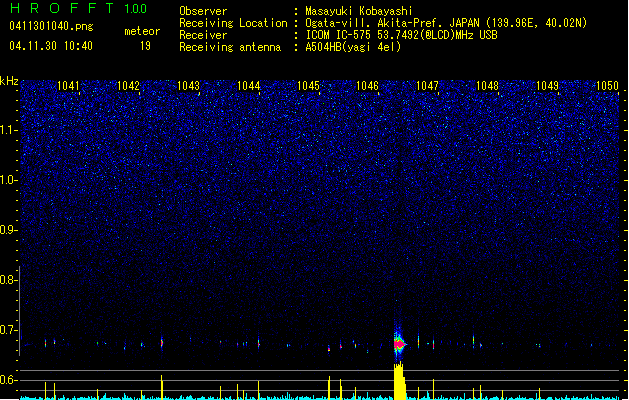Select antenna value A504HB(yagi 4el)
629x400 pixels.
pos(353,47)
